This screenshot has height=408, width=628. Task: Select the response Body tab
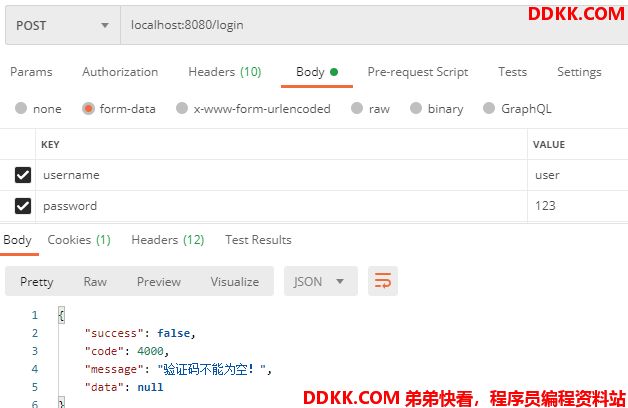point(17,240)
